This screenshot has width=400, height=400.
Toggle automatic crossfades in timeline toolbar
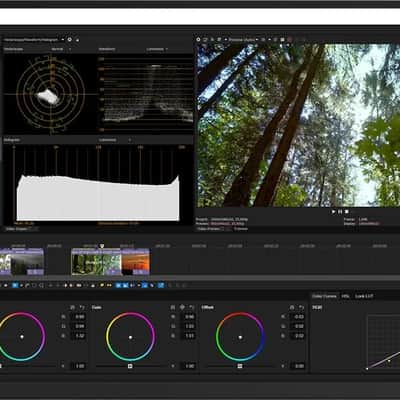[x=125, y=285]
